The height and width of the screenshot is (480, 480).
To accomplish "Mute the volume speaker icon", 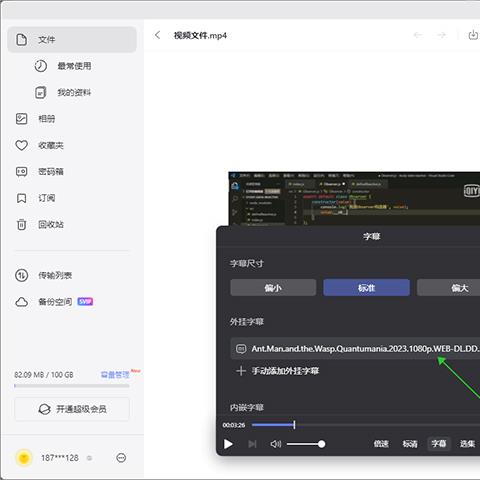I will 276,444.
